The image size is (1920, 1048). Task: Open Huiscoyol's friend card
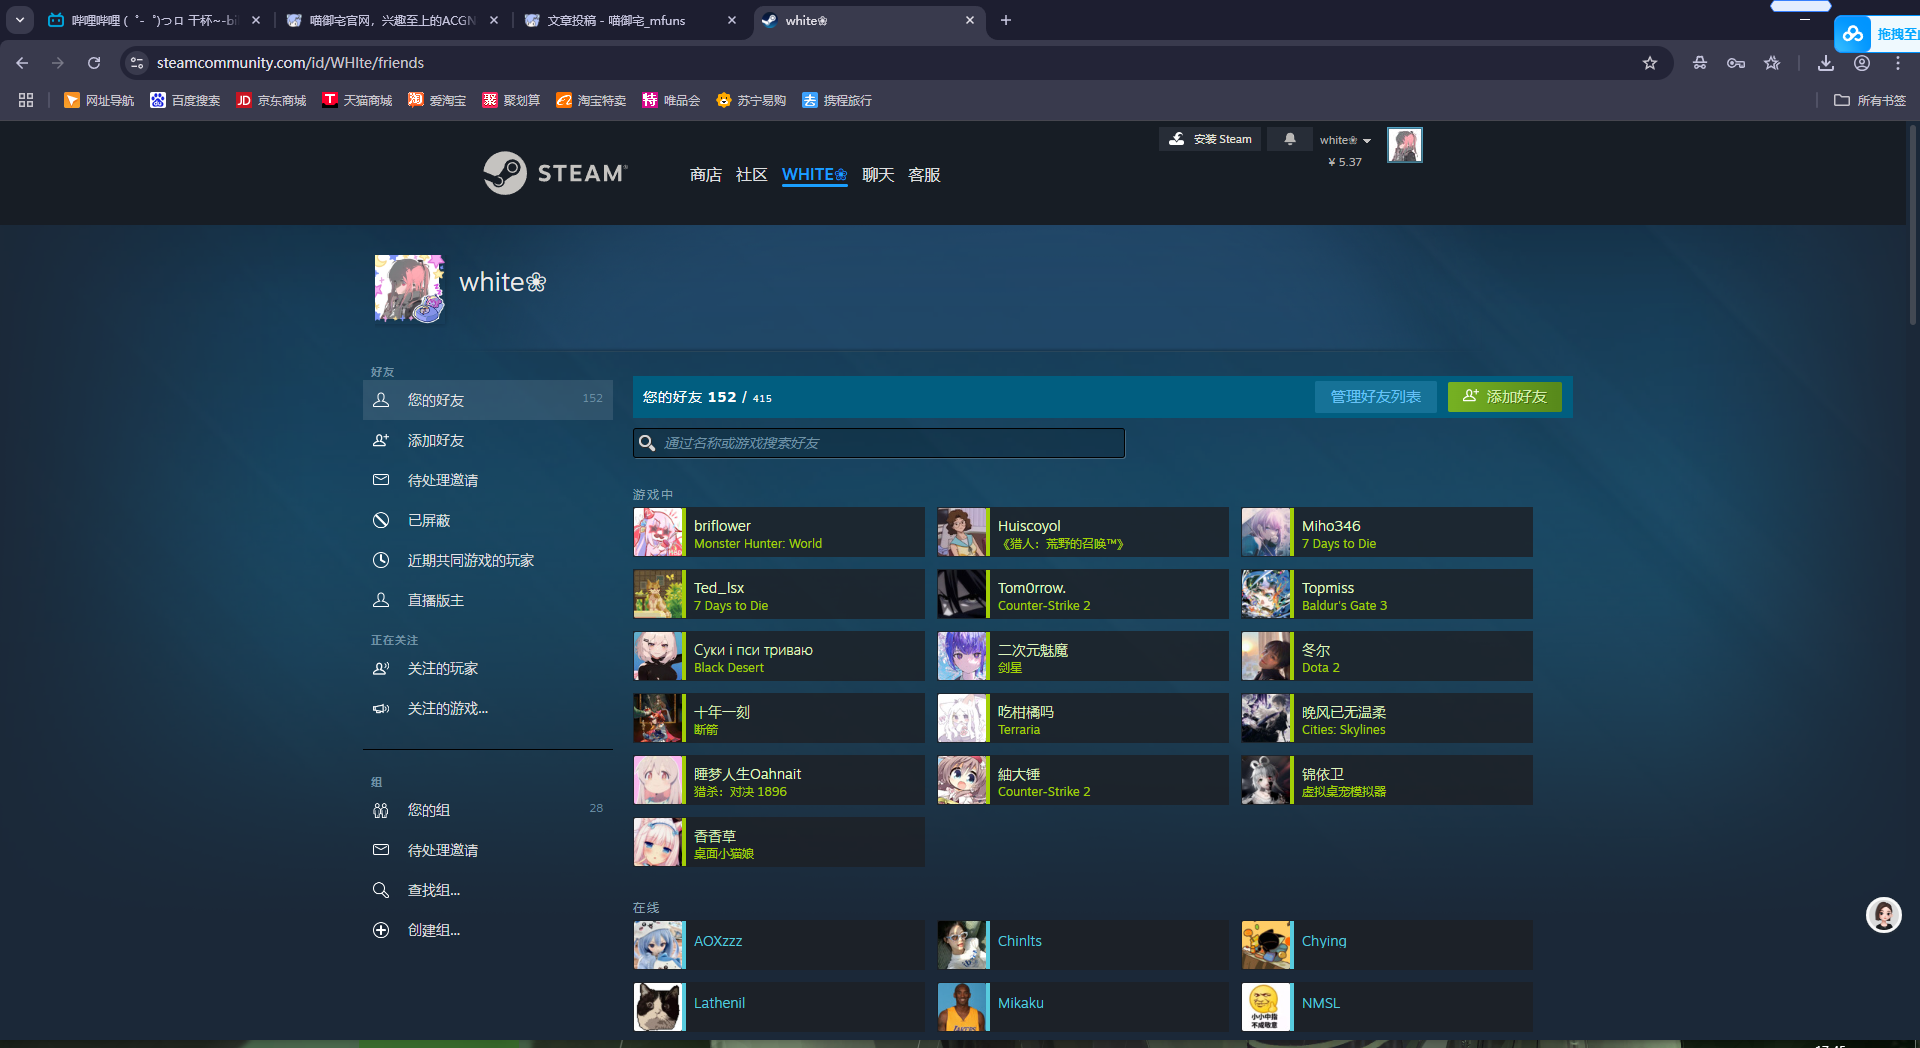click(1083, 532)
